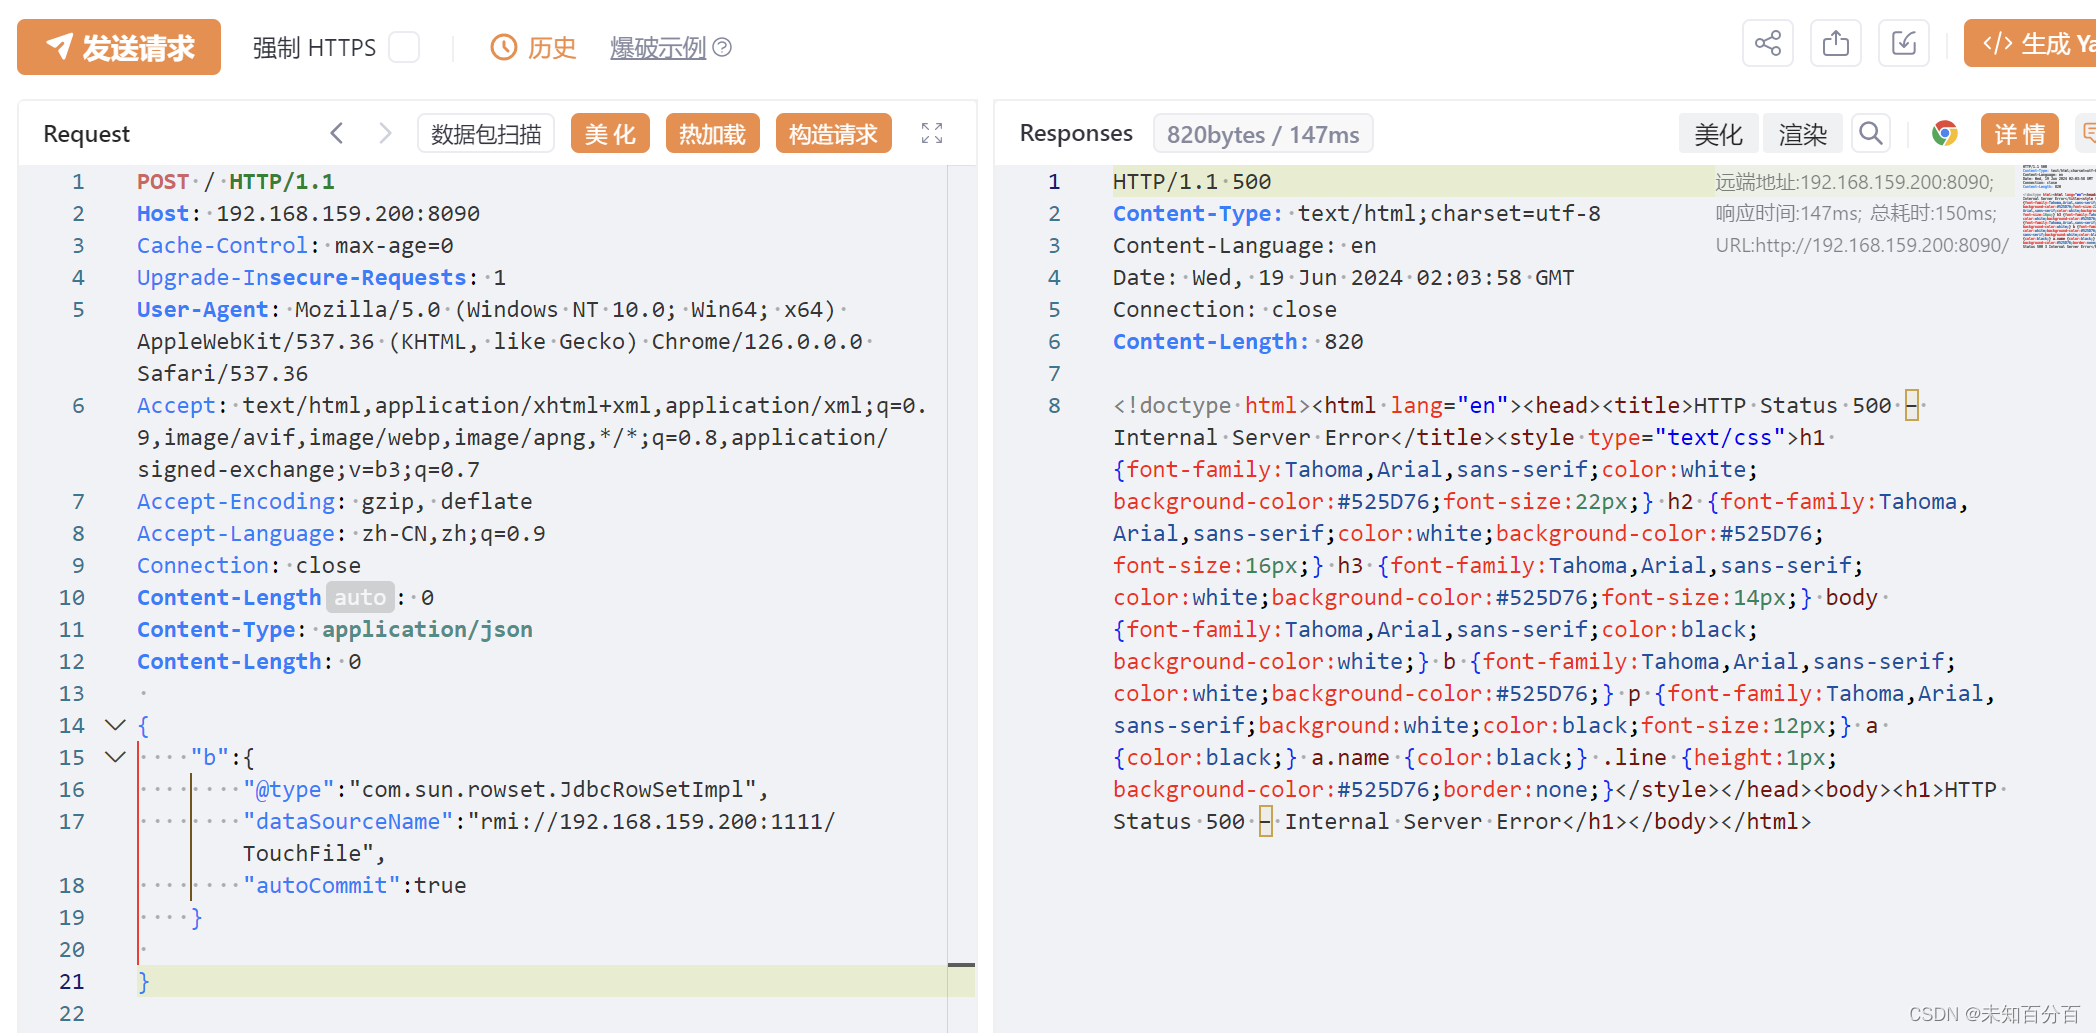Click the share icon in top toolbar
This screenshot has width=2096, height=1033.
1767,44
